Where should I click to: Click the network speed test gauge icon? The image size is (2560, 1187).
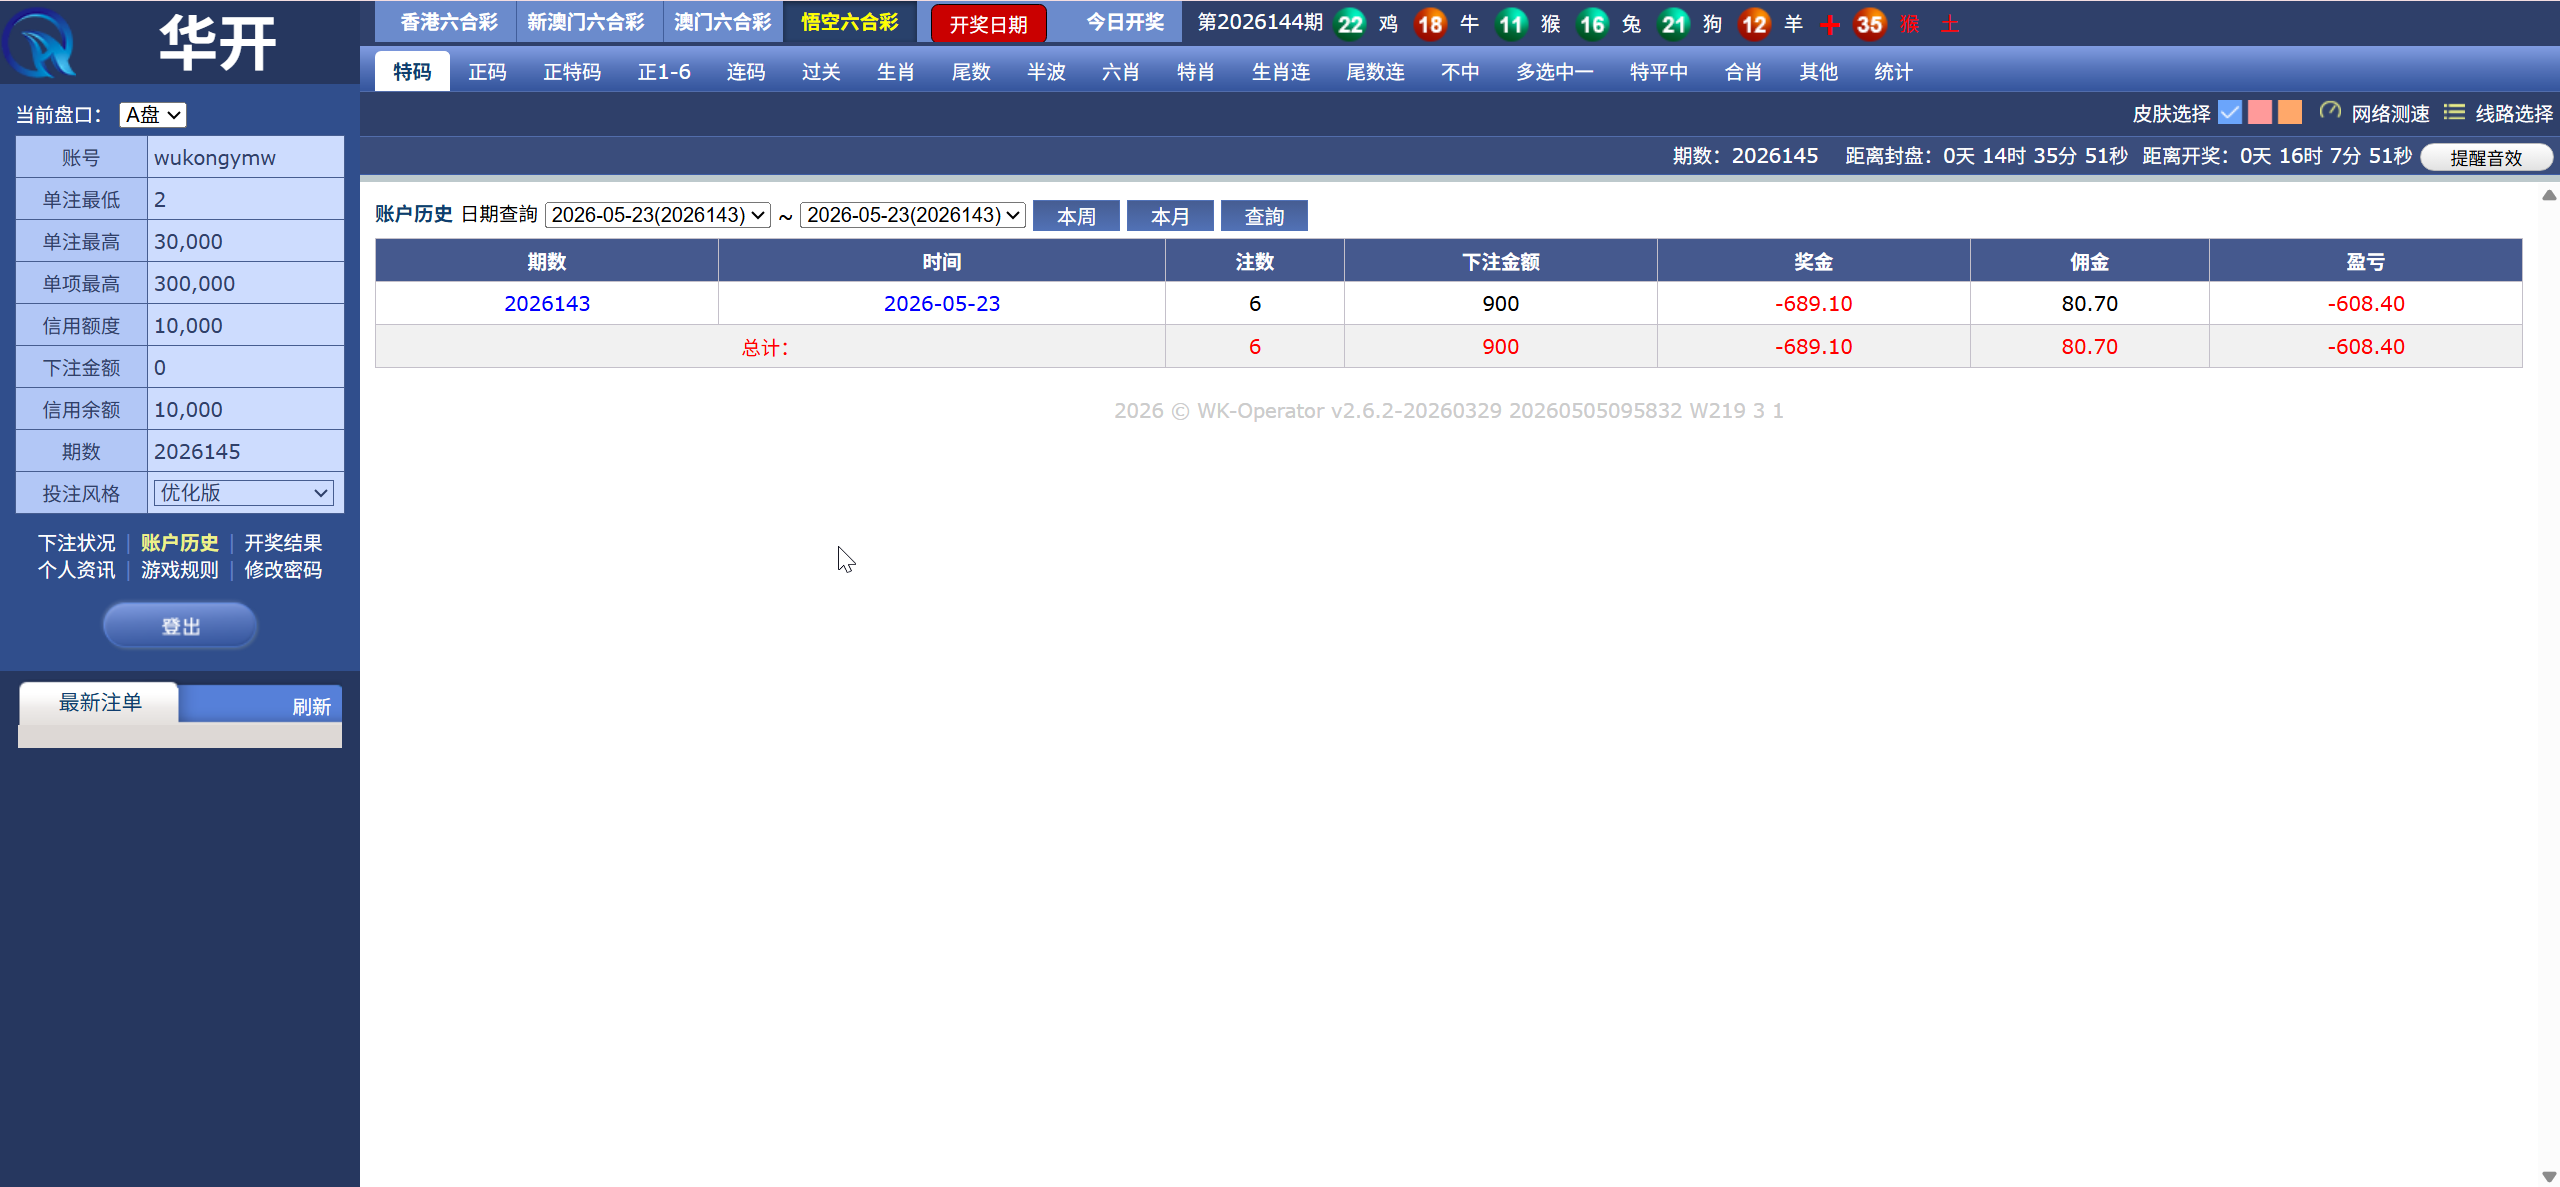tap(2330, 111)
